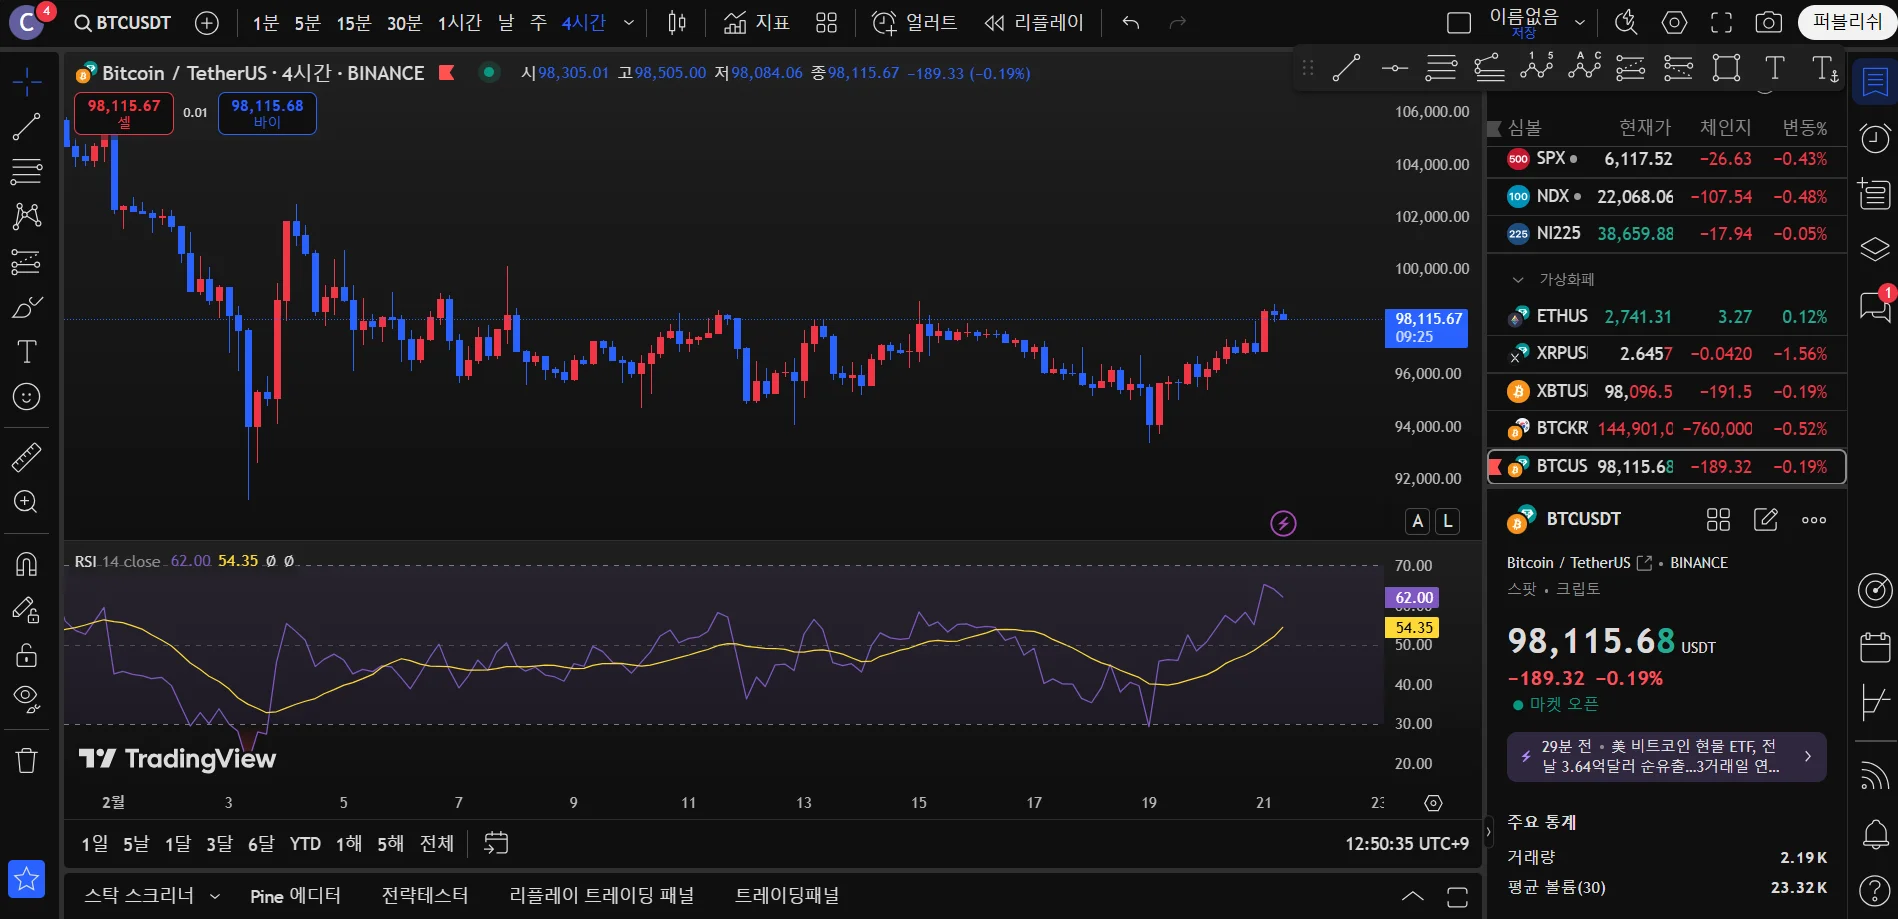Switch to the Pine 에디터 tab
1898x919 pixels.
click(295, 896)
